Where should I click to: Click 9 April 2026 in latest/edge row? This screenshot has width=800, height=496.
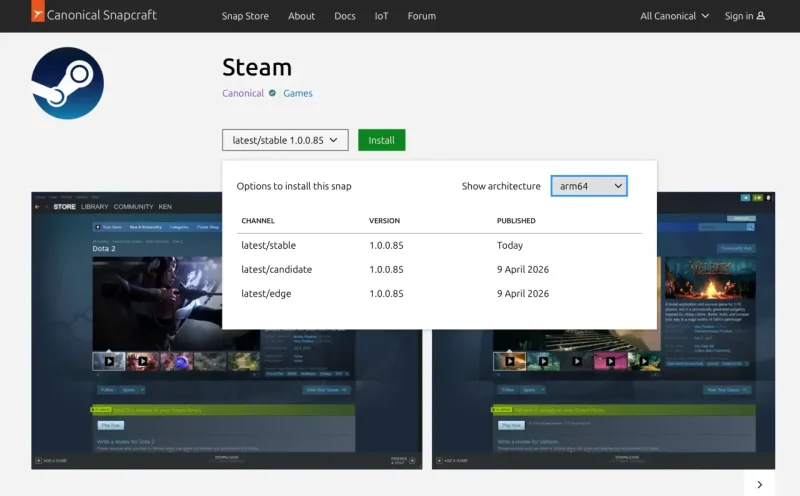click(x=523, y=293)
